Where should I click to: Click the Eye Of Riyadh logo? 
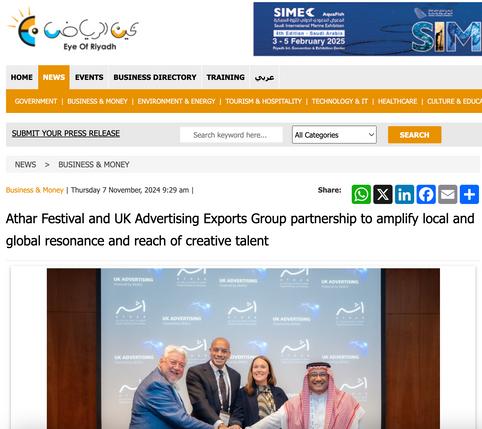[x=73, y=29]
